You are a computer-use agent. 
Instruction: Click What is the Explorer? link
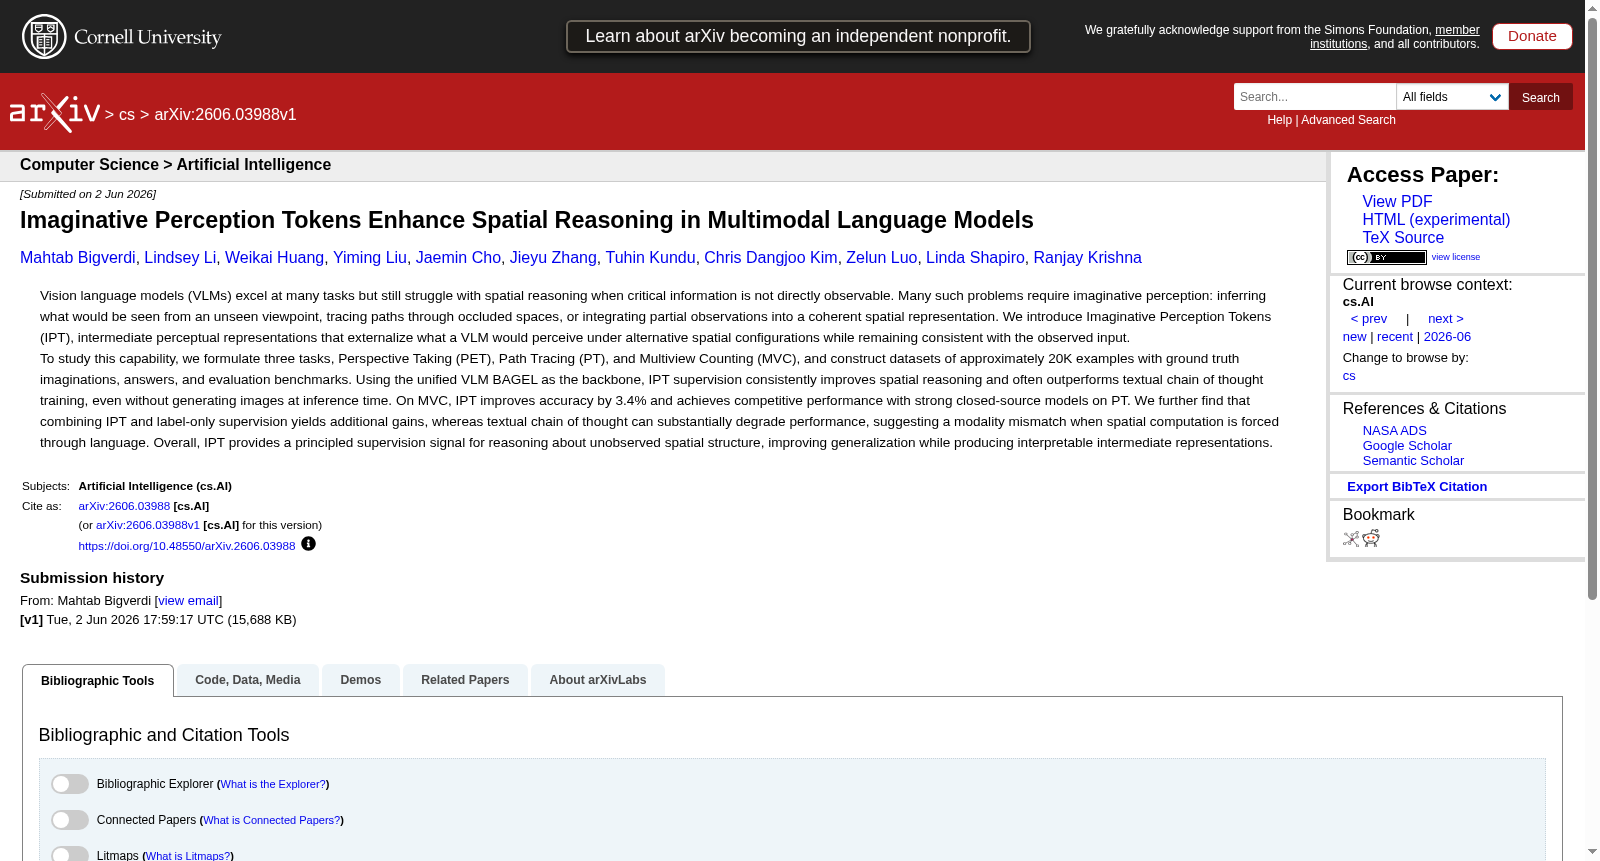point(273,785)
